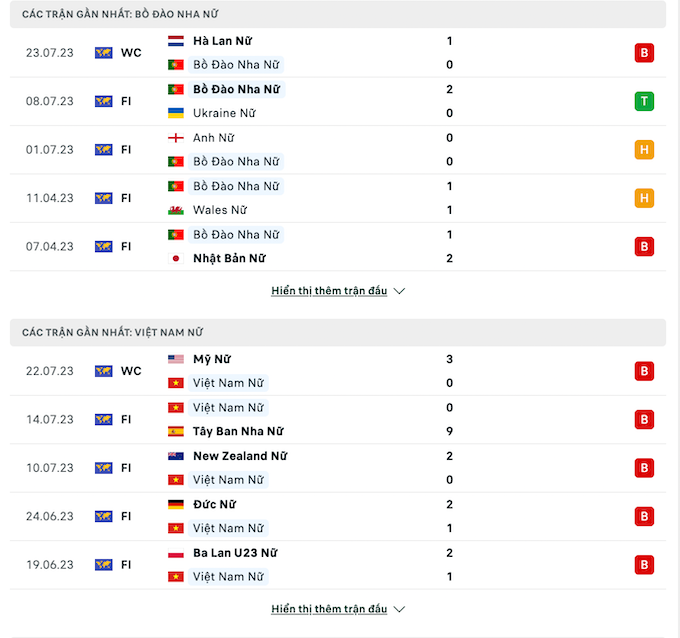Select the Nhật Bản Nữ team name
This screenshot has width=680, height=638.
coord(229,258)
